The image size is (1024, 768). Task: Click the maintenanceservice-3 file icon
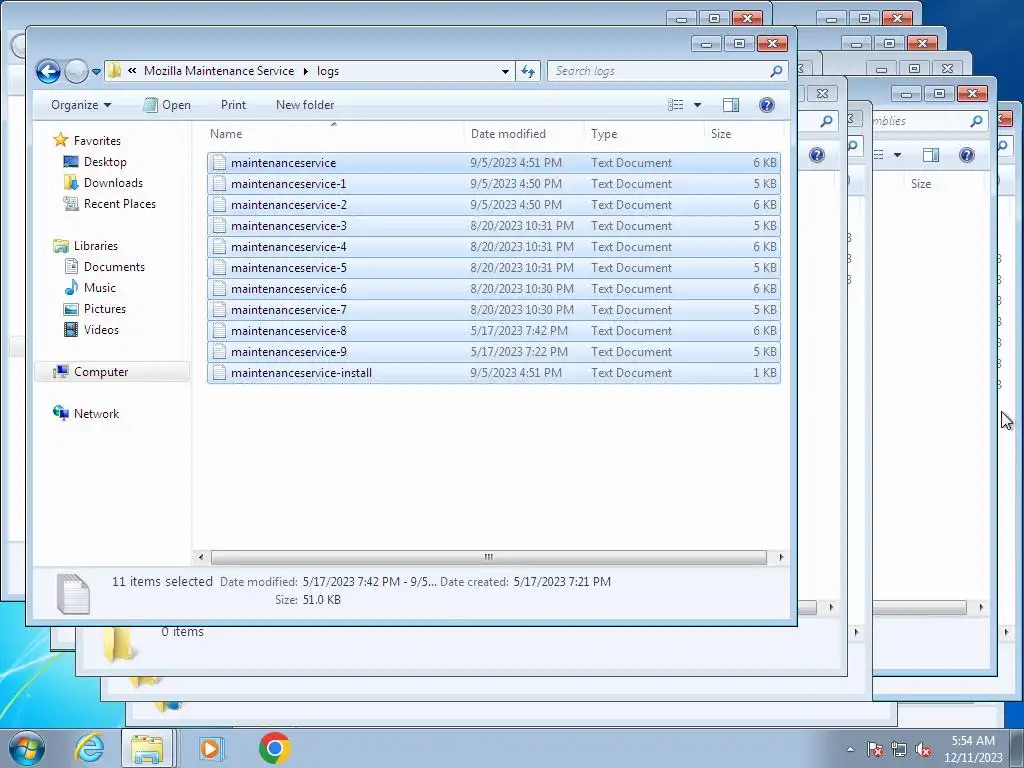pyautogui.click(x=219, y=225)
